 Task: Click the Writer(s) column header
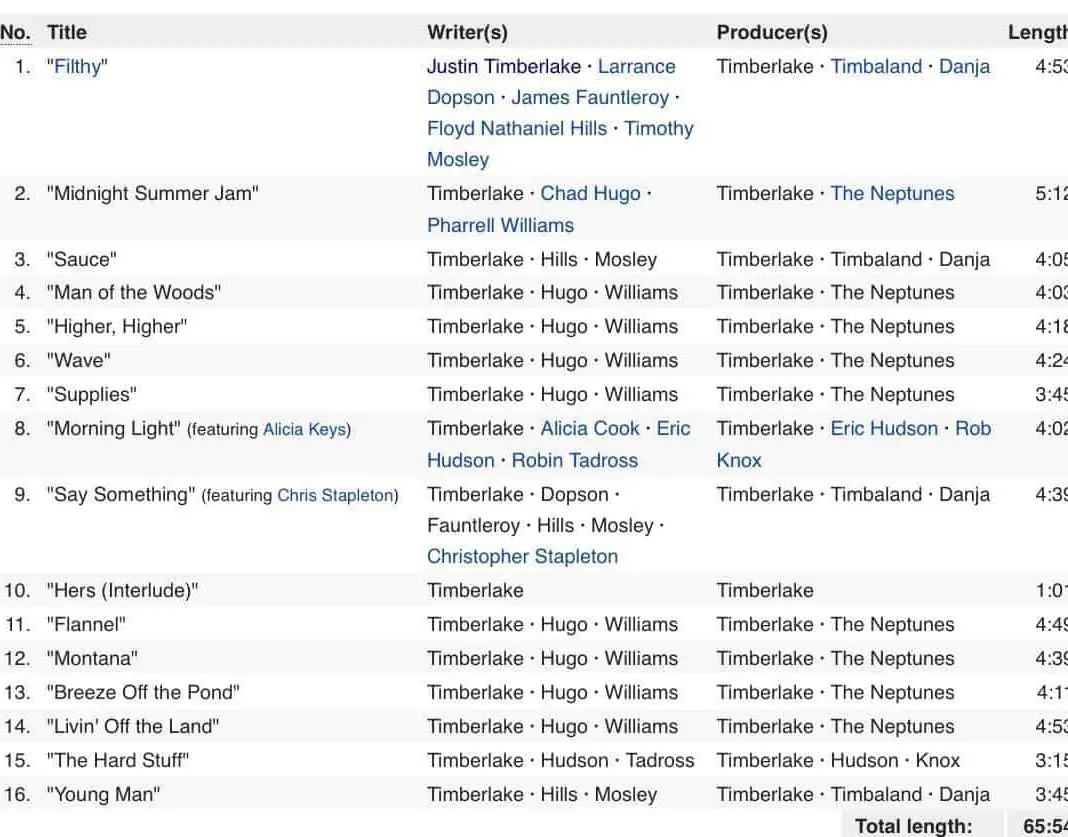(467, 33)
